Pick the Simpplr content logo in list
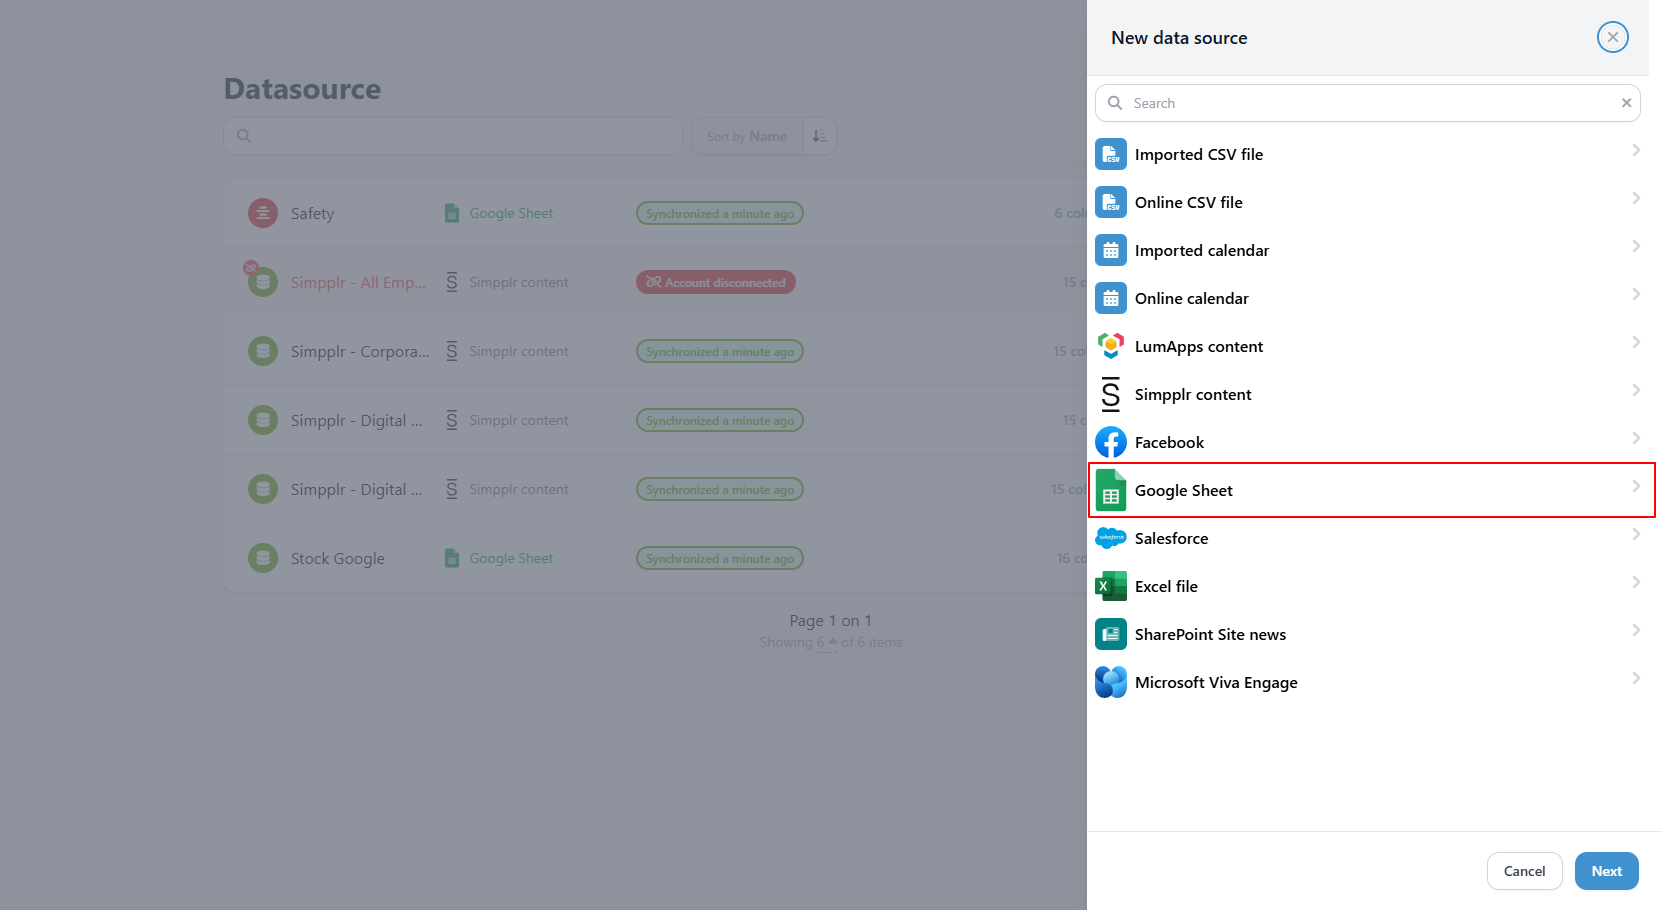Viewport: 1662px width, 910px height. pos(1111,394)
